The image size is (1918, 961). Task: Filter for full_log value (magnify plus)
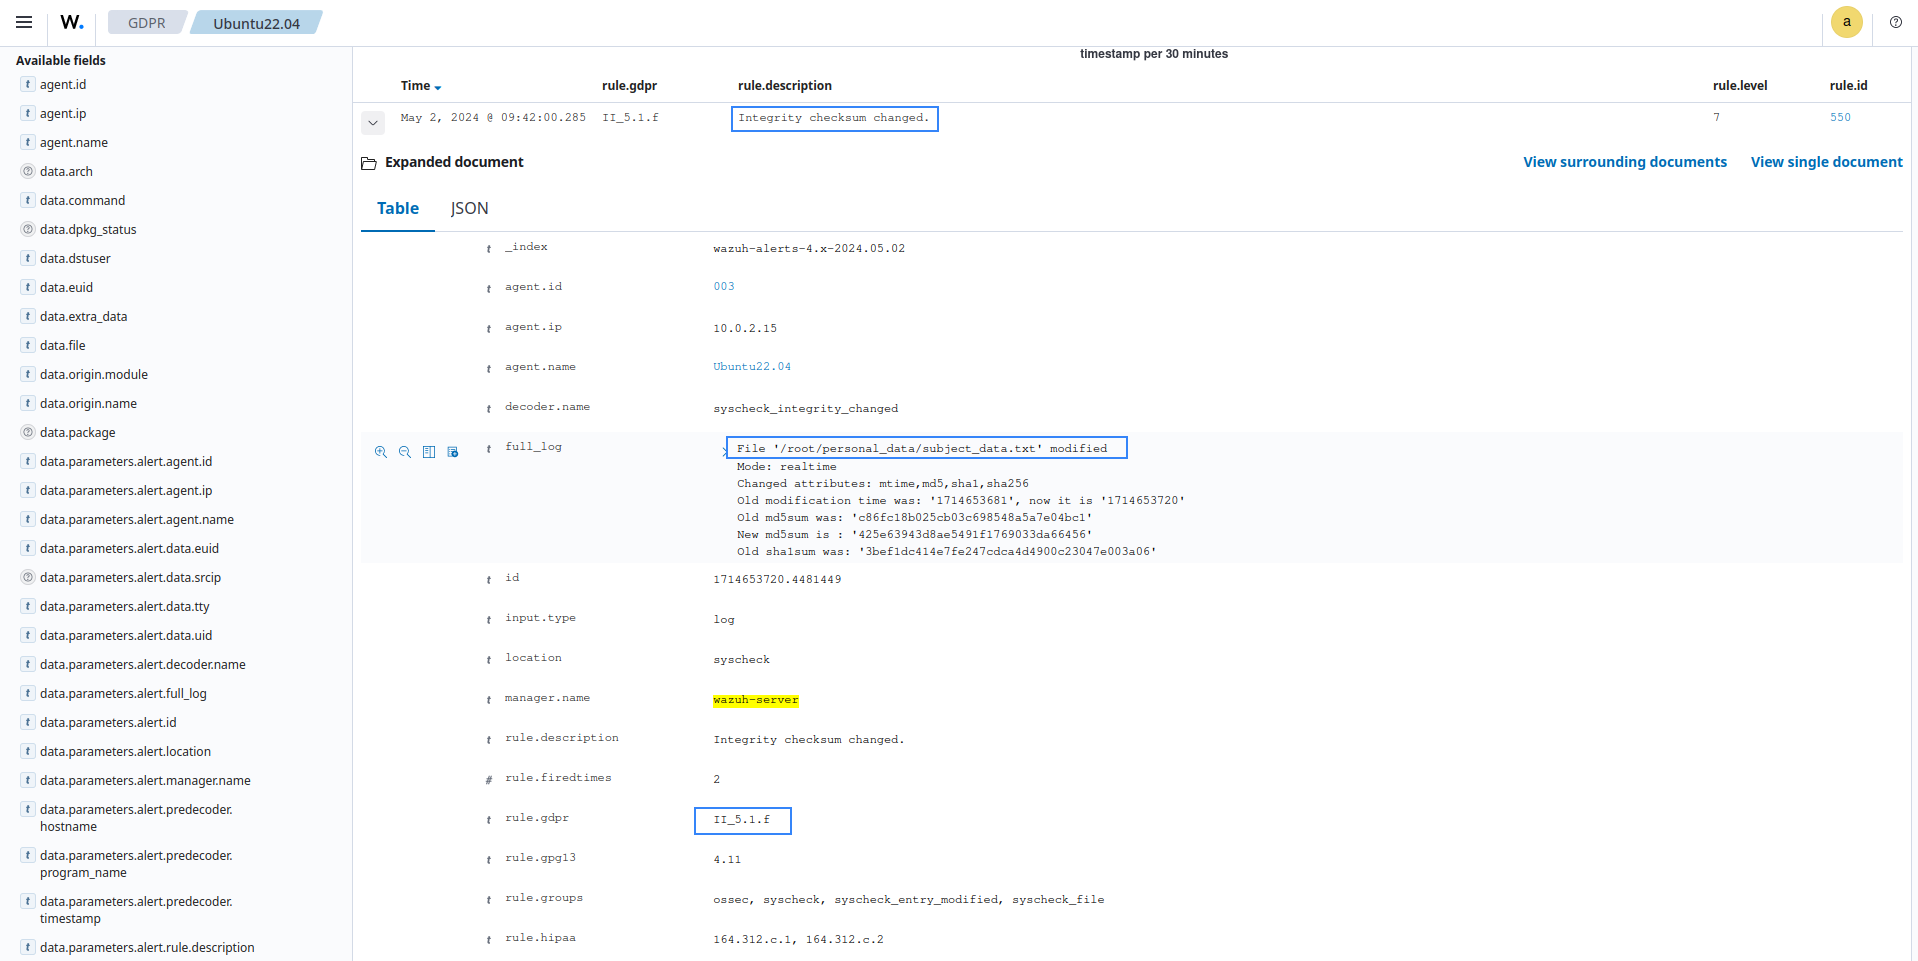tap(381, 452)
